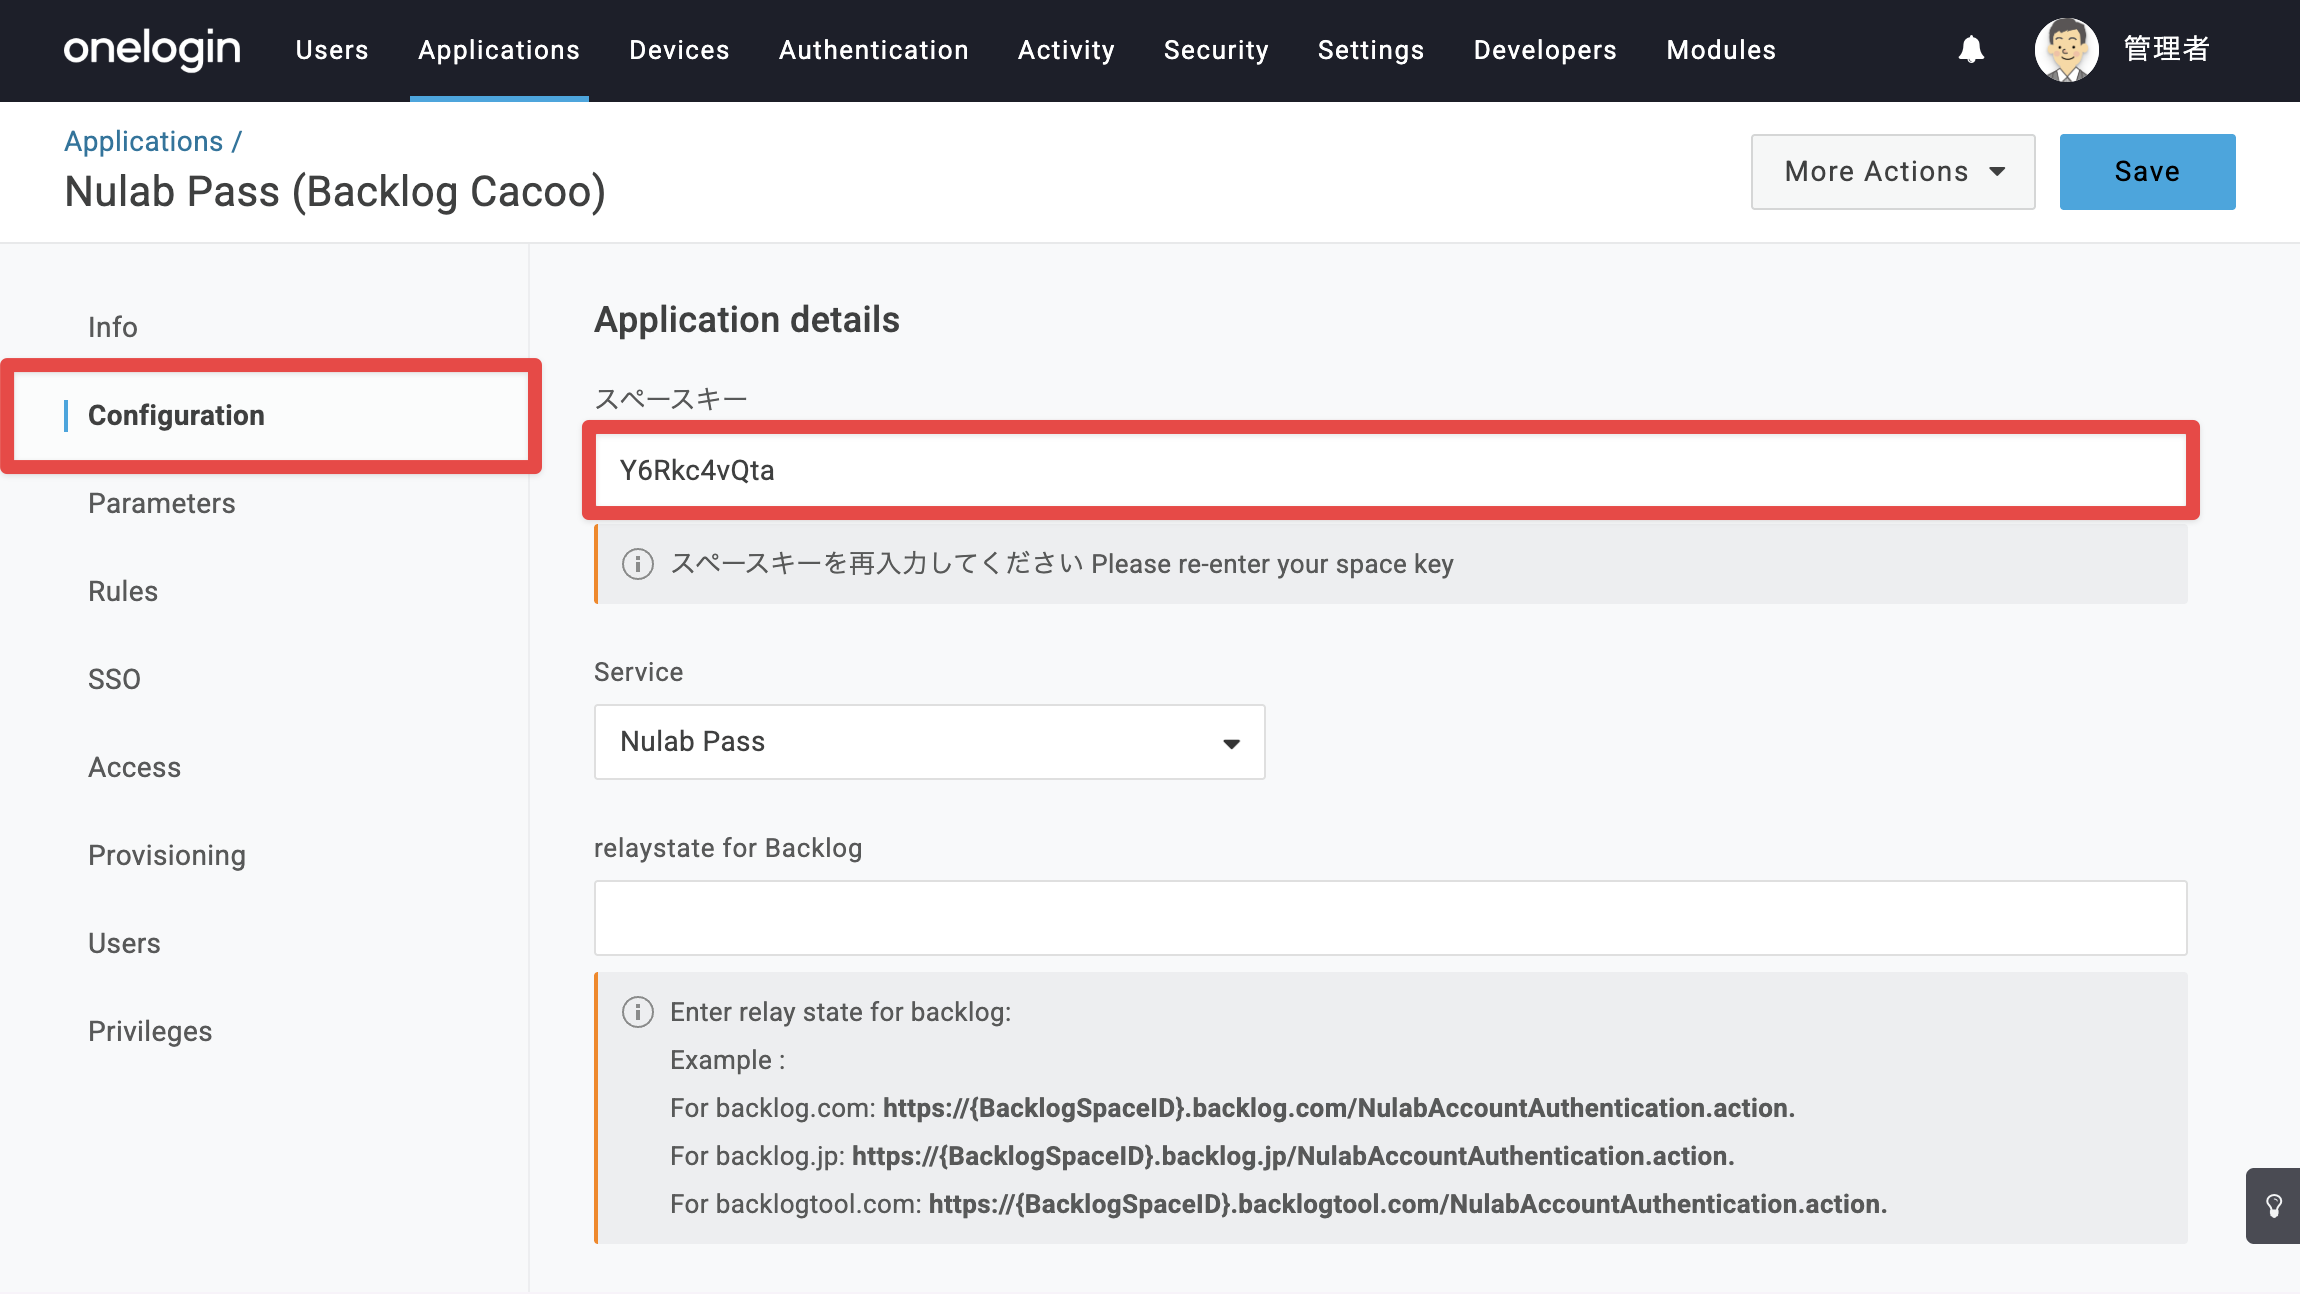The image size is (2300, 1294).
Task: Save the application configuration
Action: (2147, 172)
